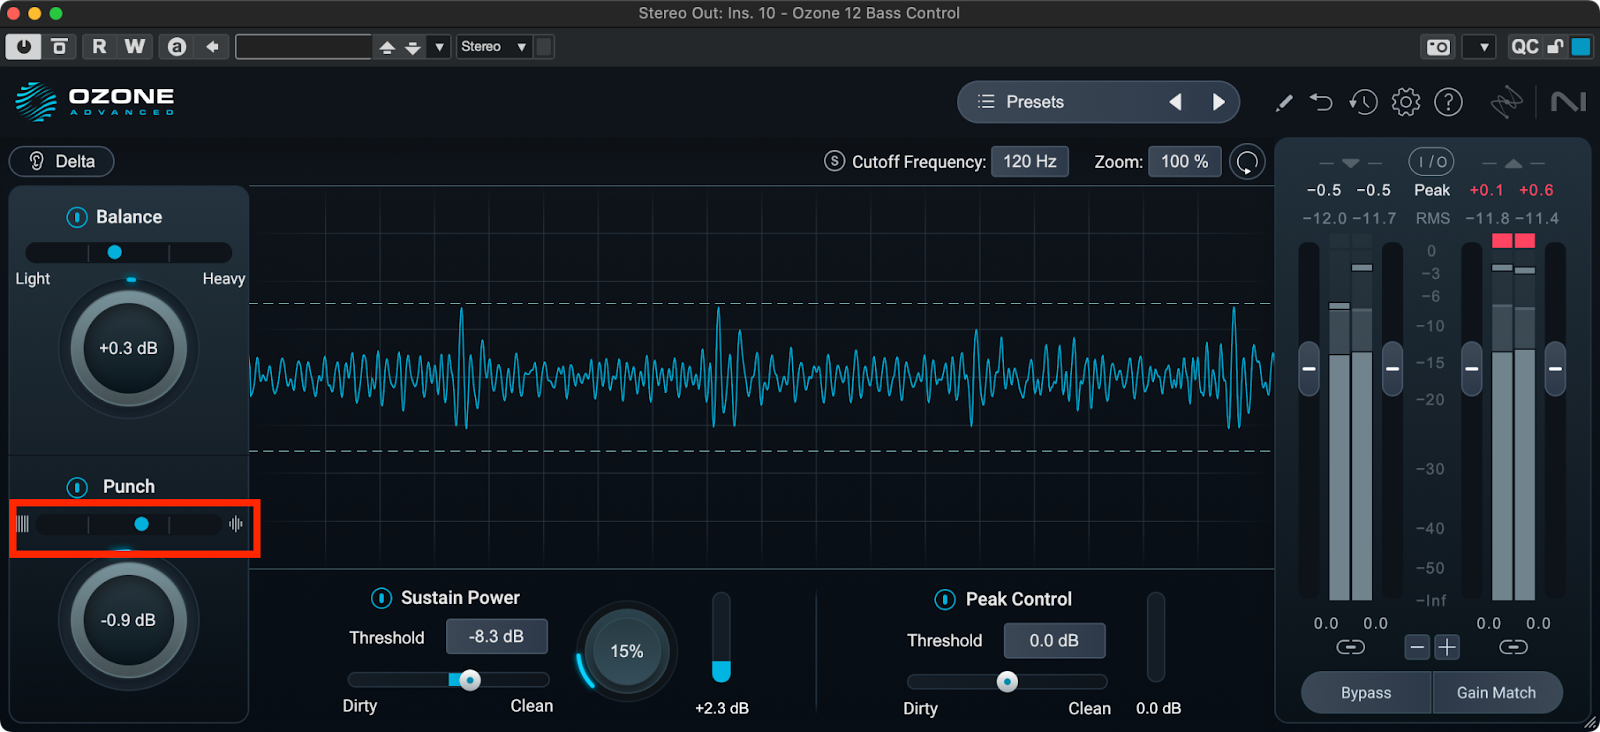The height and width of the screenshot is (732, 1600).
Task: Toggle the Punch module power
Action: tap(77, 487)
